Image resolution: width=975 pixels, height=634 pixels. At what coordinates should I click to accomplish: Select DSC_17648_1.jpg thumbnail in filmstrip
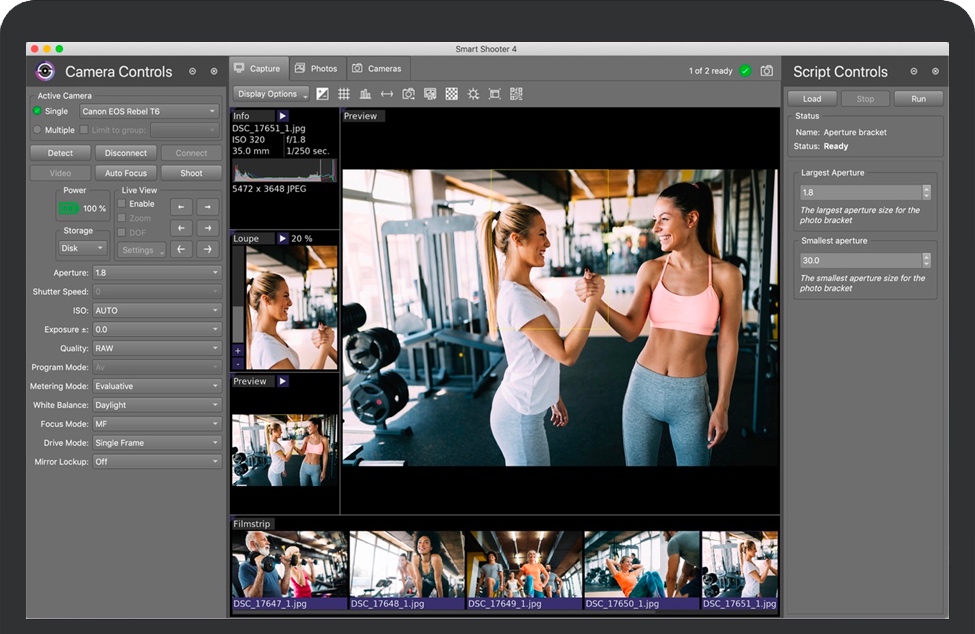coord(406,565)
